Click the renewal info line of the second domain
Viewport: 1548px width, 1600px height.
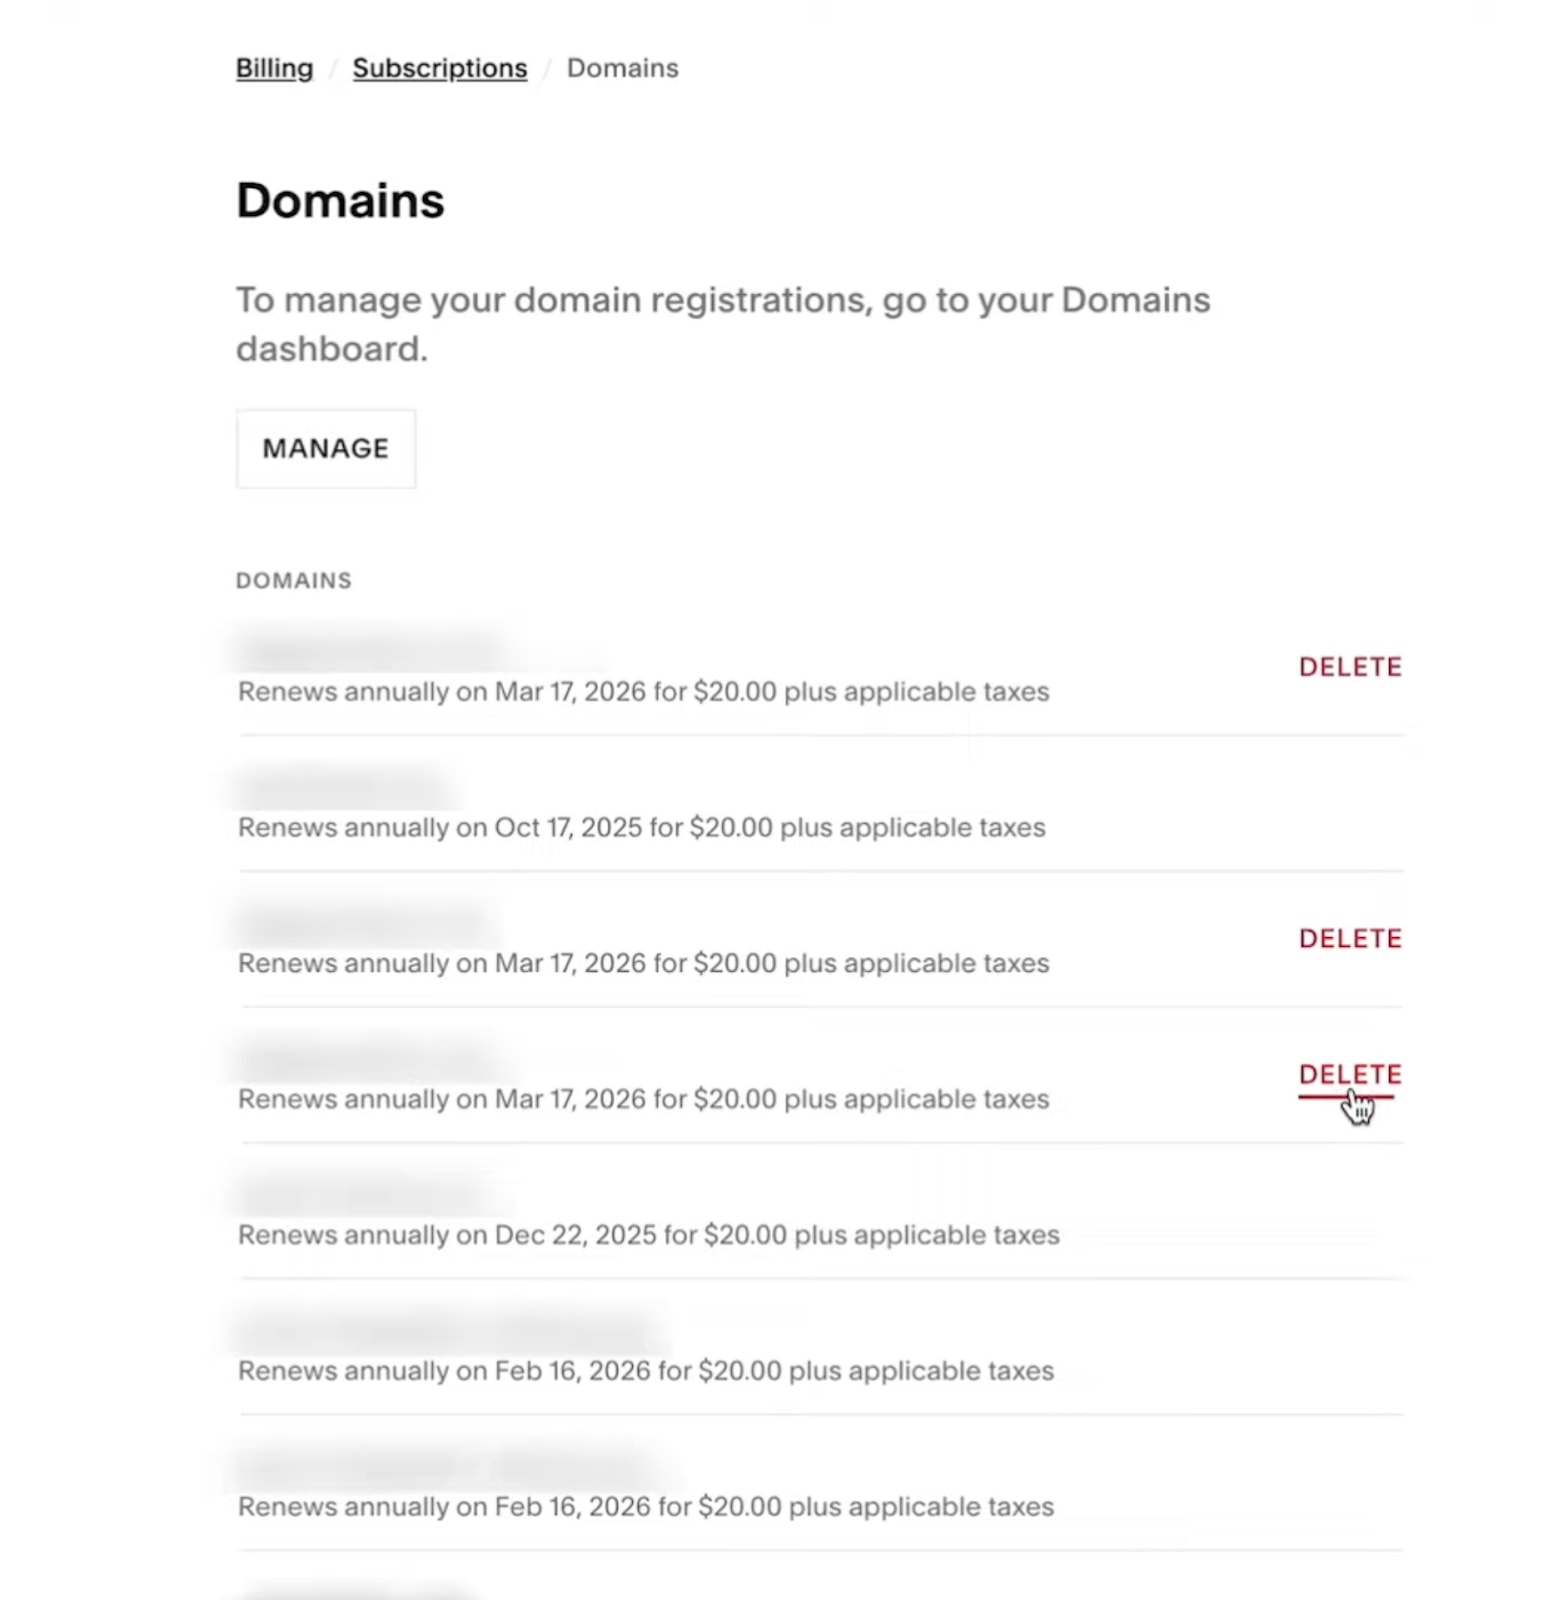pos(640,827)
